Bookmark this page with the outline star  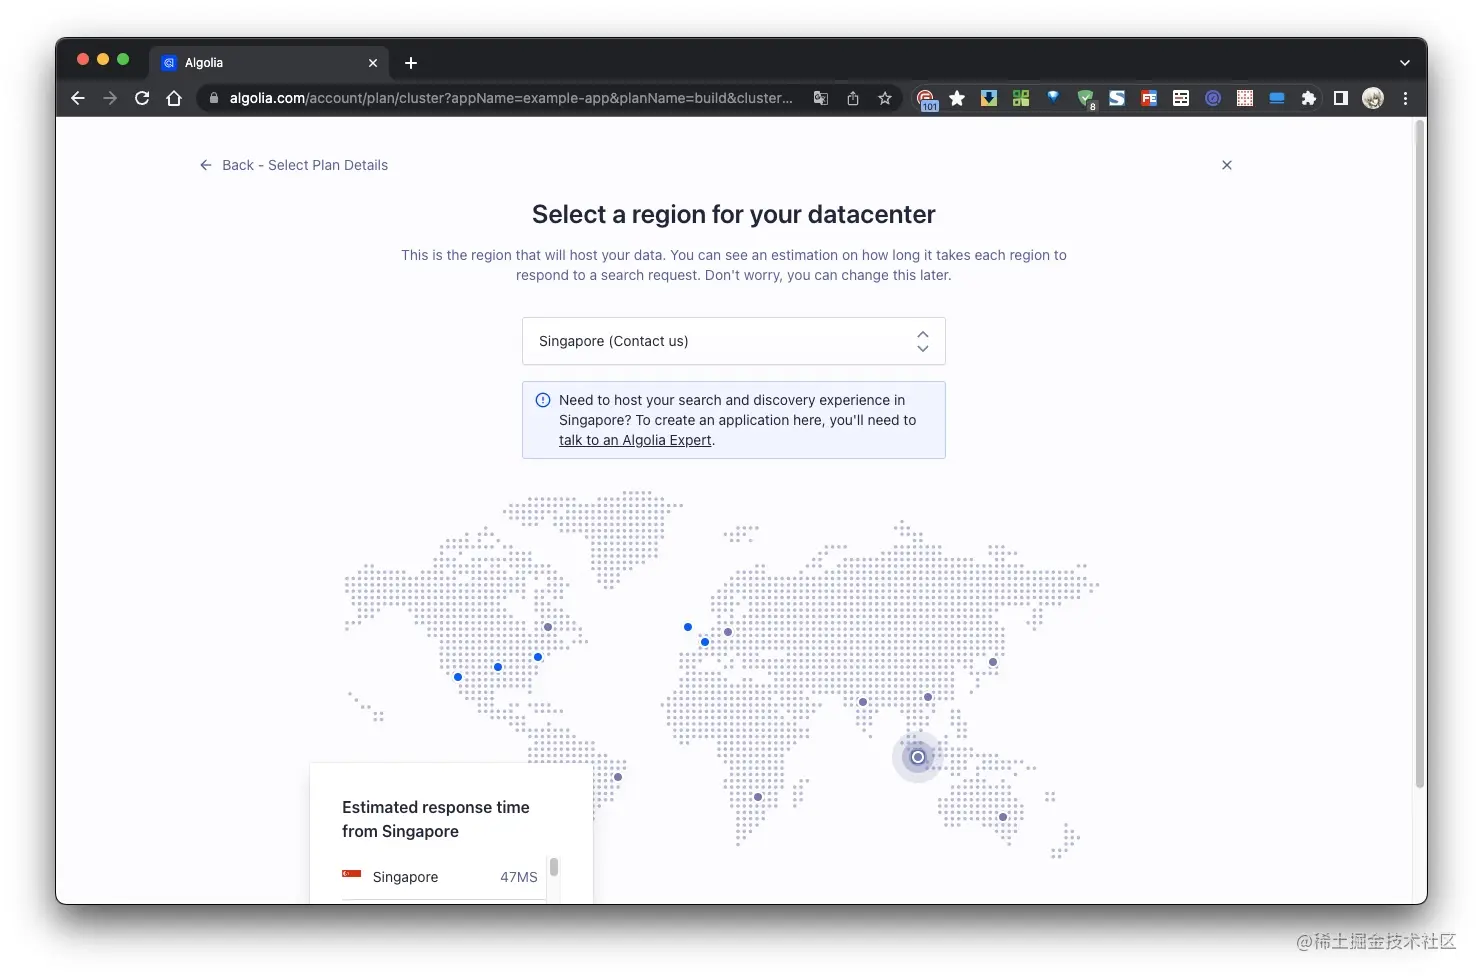click(x=885, y=98)
